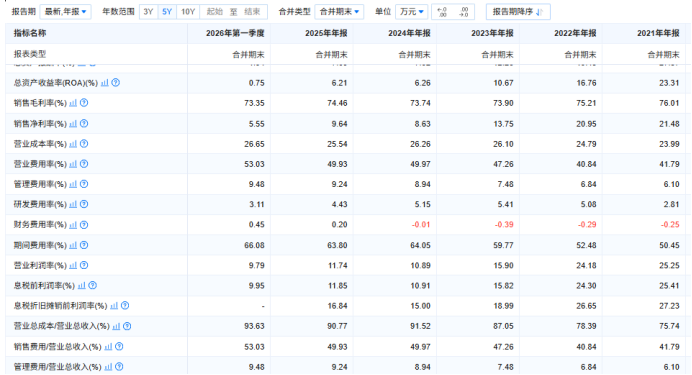Select the 财务费用率(%) row label
This screenshot has height=375, width=692.
[x=40, y=225]
